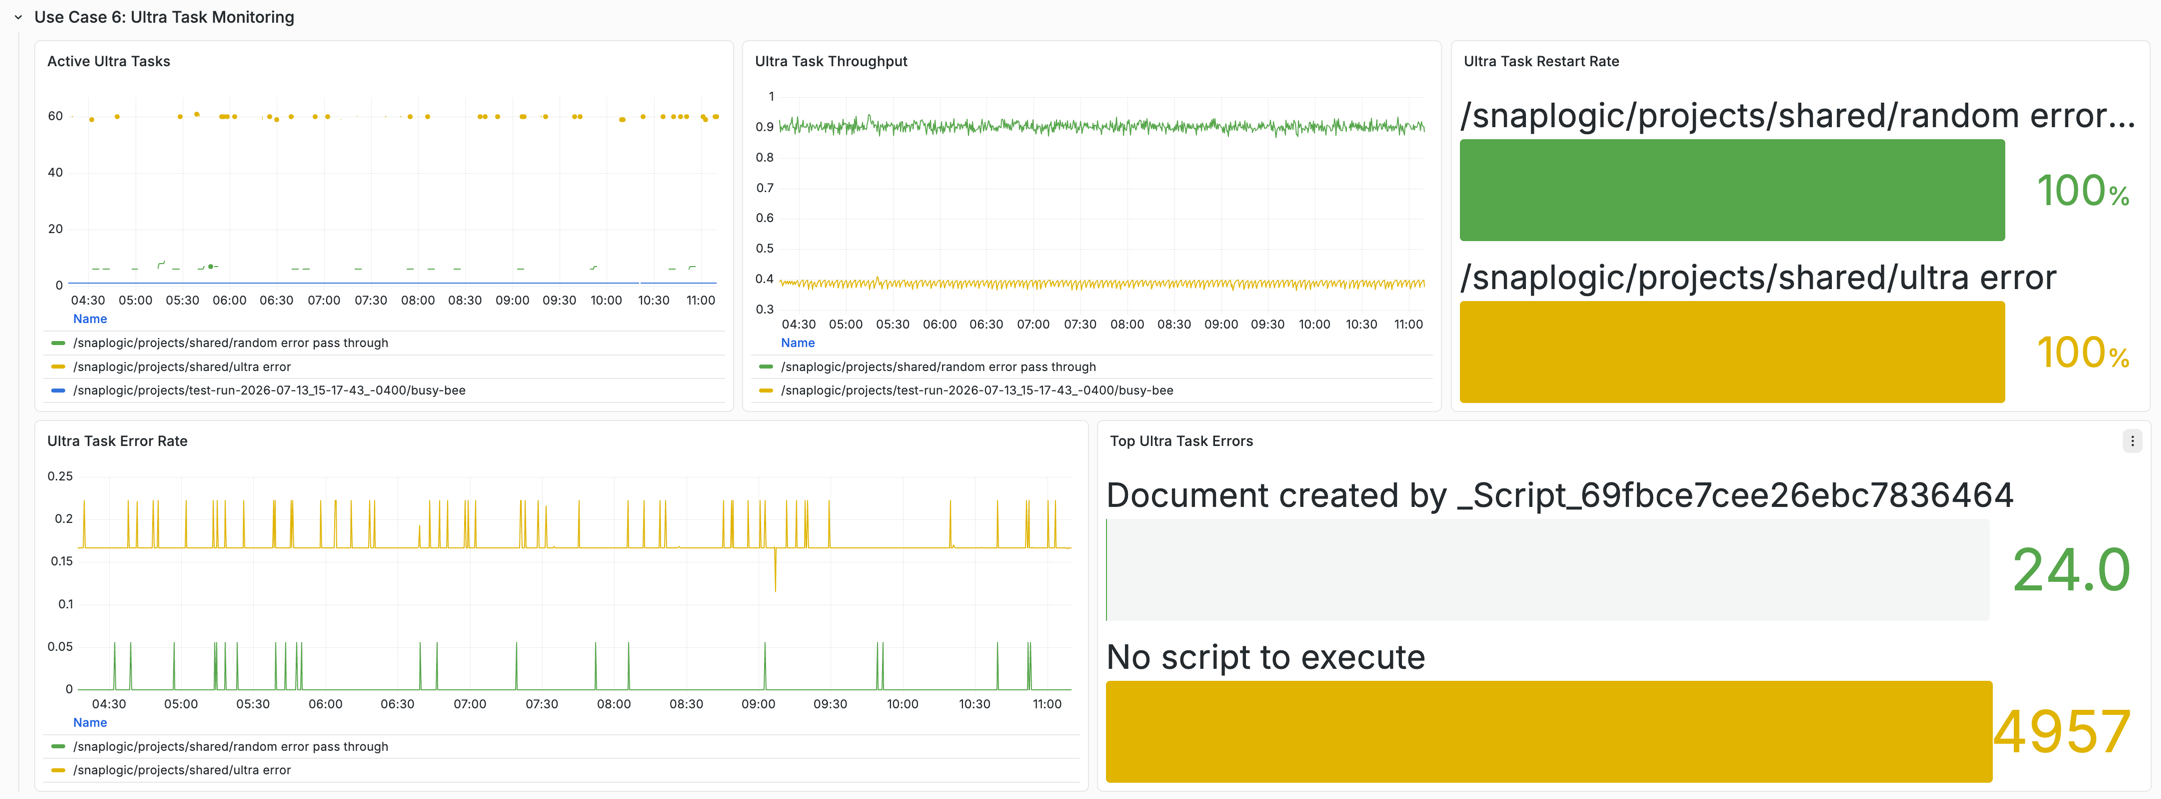Click yellow swatch in Ultra Task Throughput legend

pos(766,391)
